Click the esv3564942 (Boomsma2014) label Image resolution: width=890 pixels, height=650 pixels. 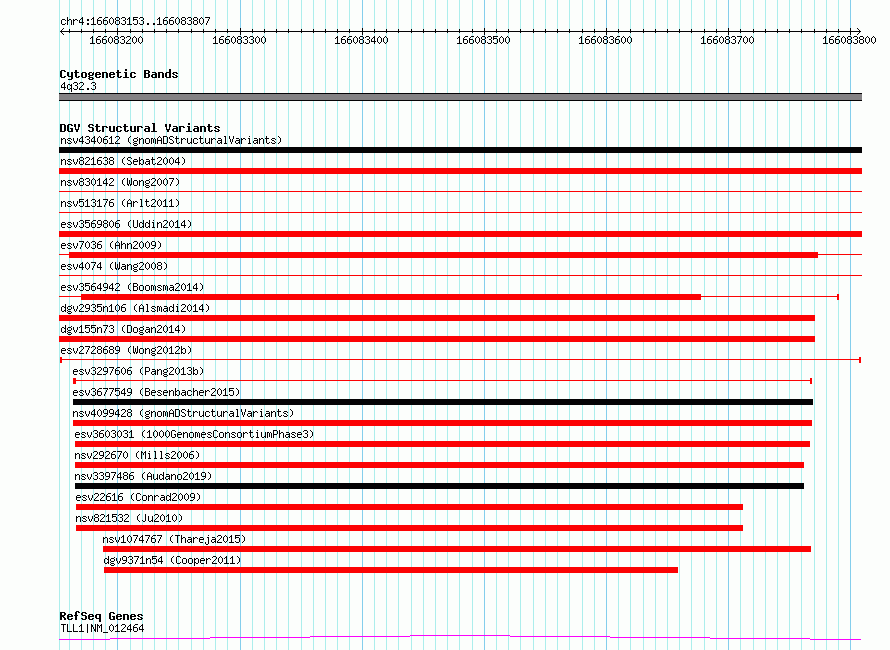coord(132,287)
